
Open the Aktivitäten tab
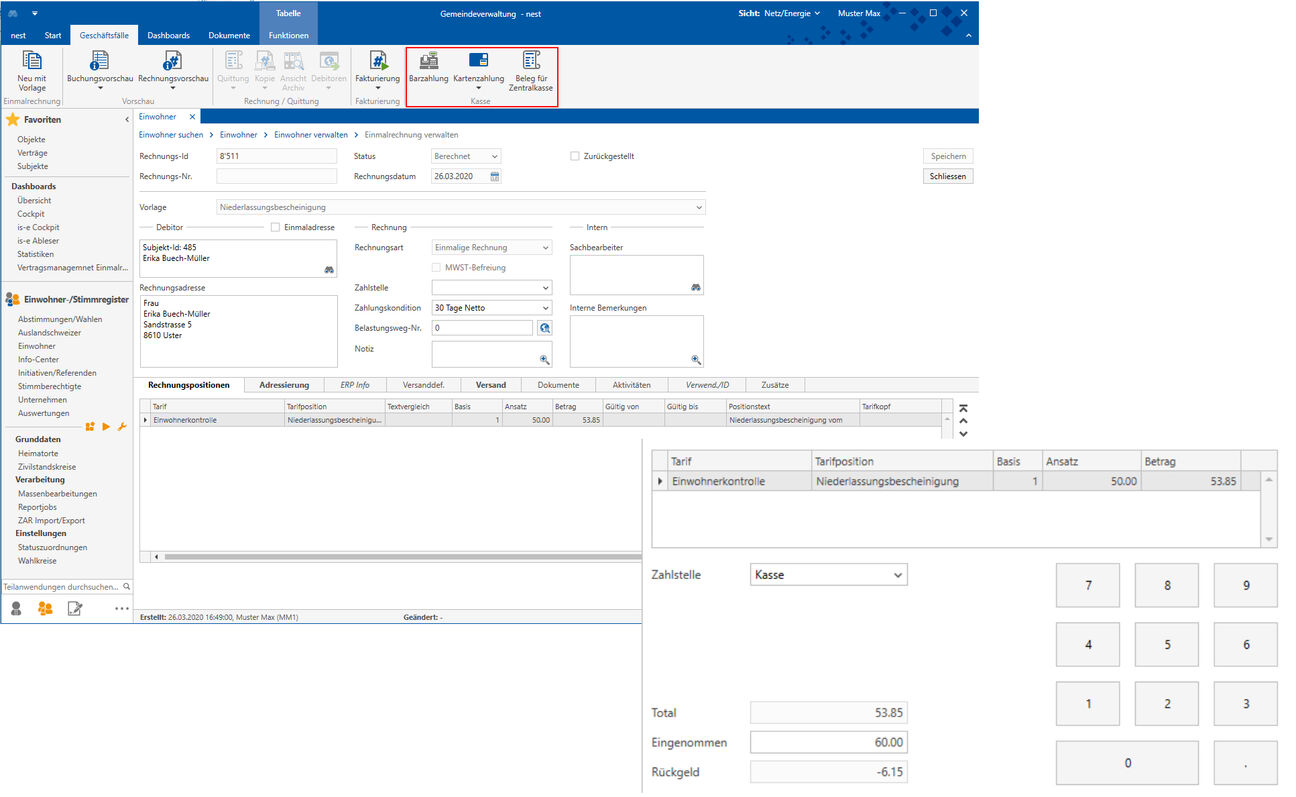click(x=632, y=385)
